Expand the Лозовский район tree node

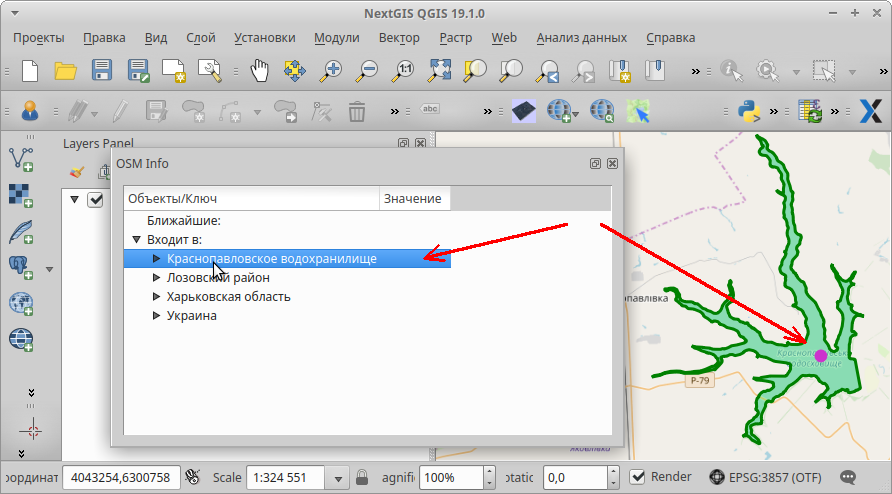156,278
